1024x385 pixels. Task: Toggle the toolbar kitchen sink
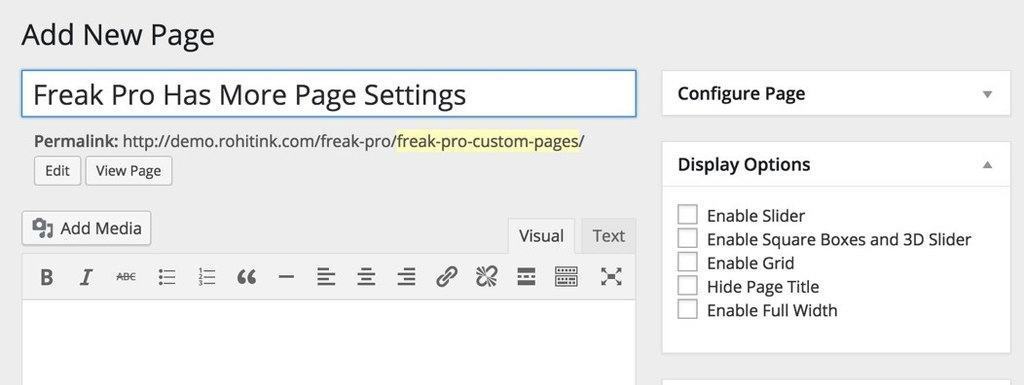tap(566, 277)
